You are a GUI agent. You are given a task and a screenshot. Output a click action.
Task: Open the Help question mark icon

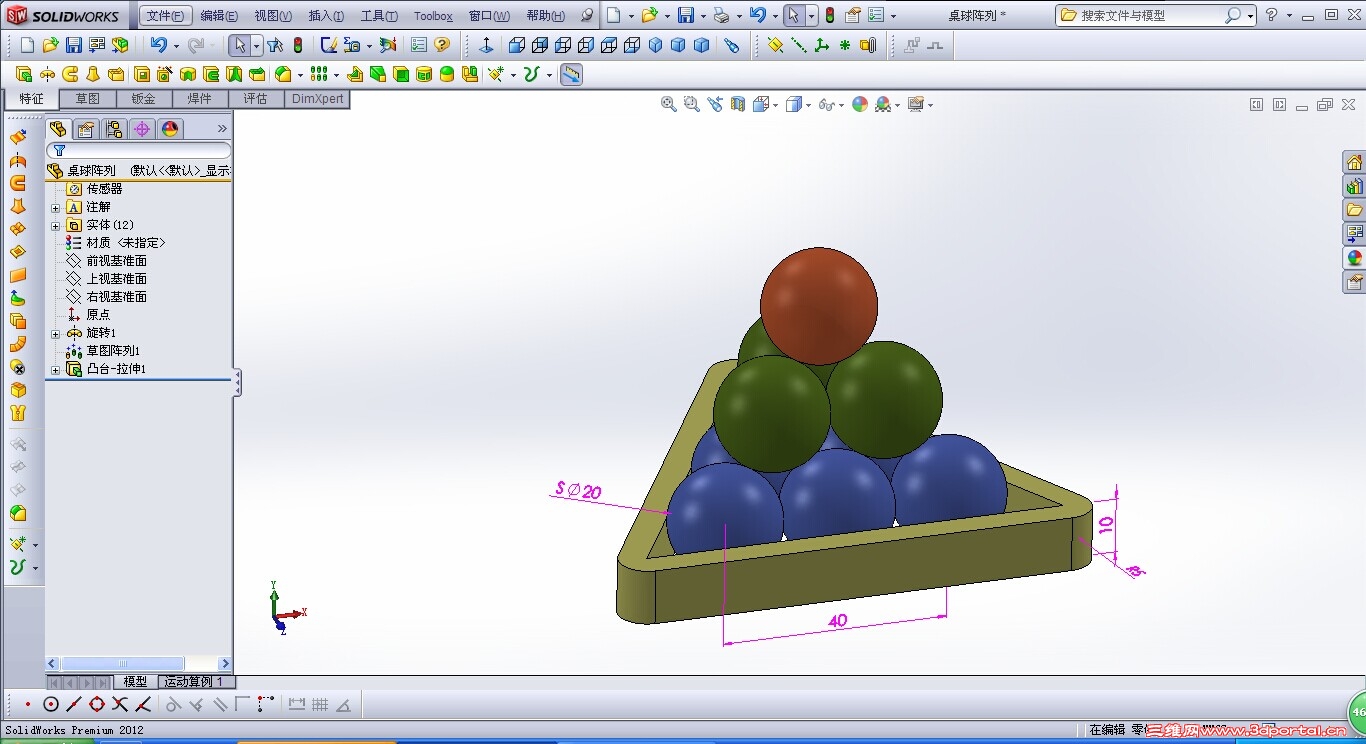point(1272,15)
